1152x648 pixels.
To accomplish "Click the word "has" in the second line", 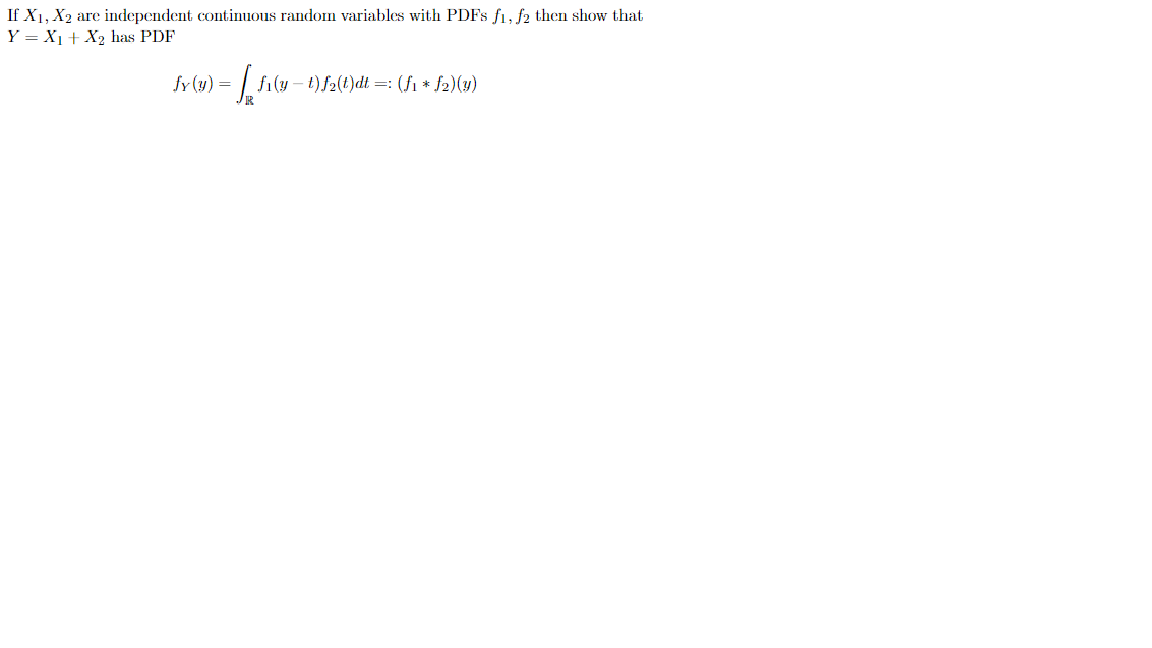I will (x=123, y=37).
